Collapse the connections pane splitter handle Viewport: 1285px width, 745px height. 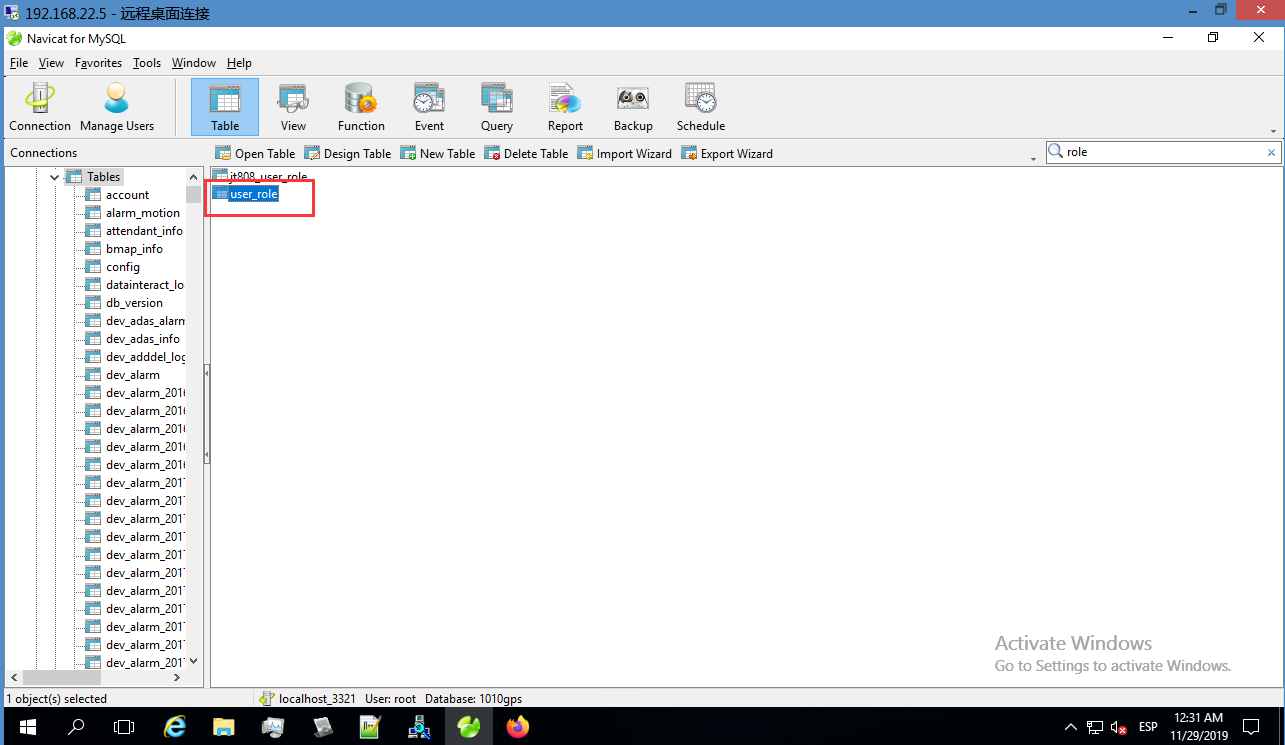[206, 414]
